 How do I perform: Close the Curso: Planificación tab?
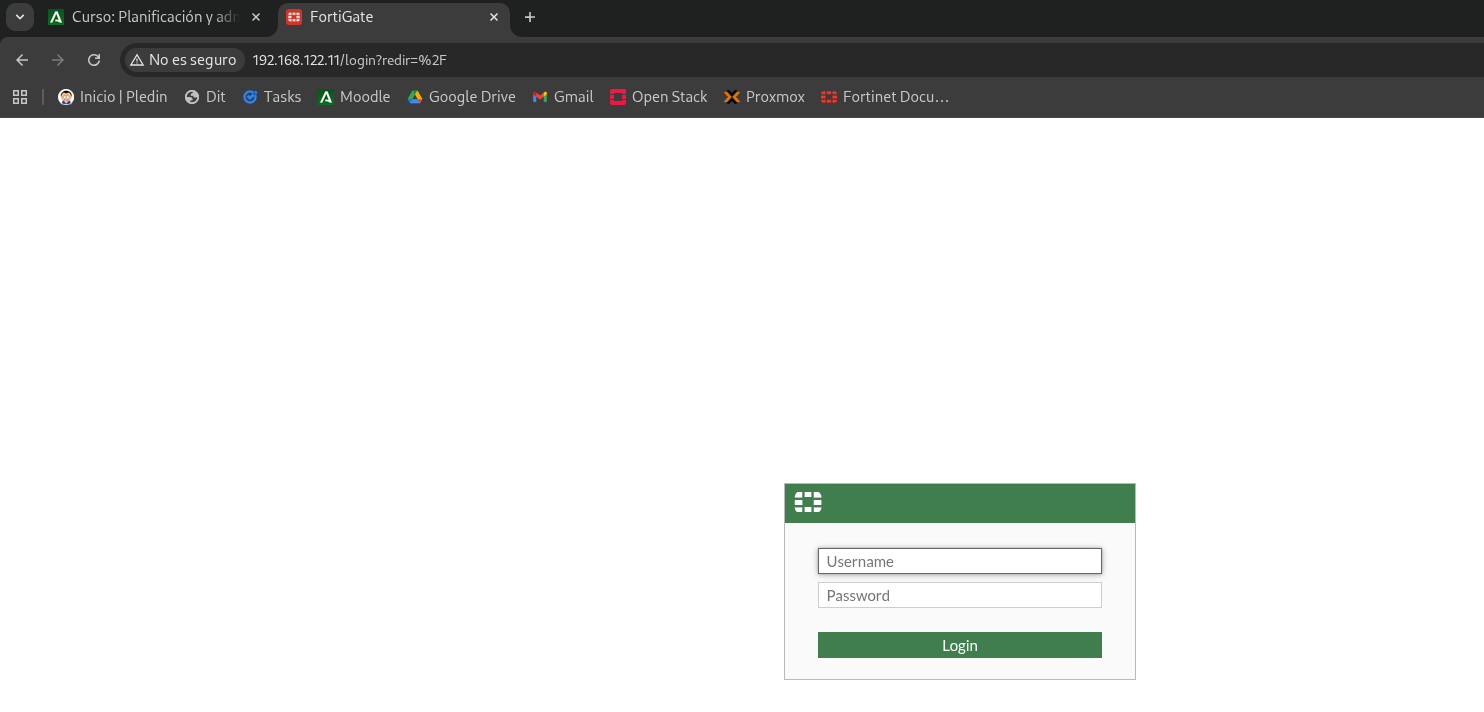[x=256, y=17]
